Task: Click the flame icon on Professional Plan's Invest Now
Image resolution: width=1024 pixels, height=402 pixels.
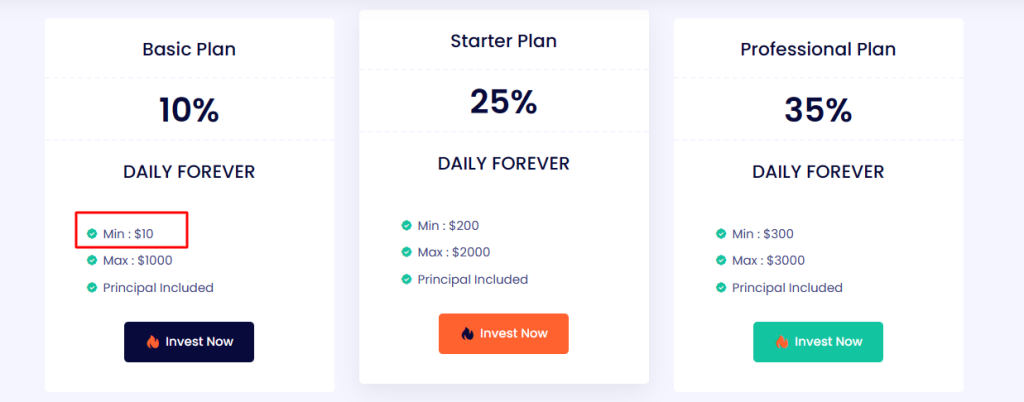Action: [782, 342]
